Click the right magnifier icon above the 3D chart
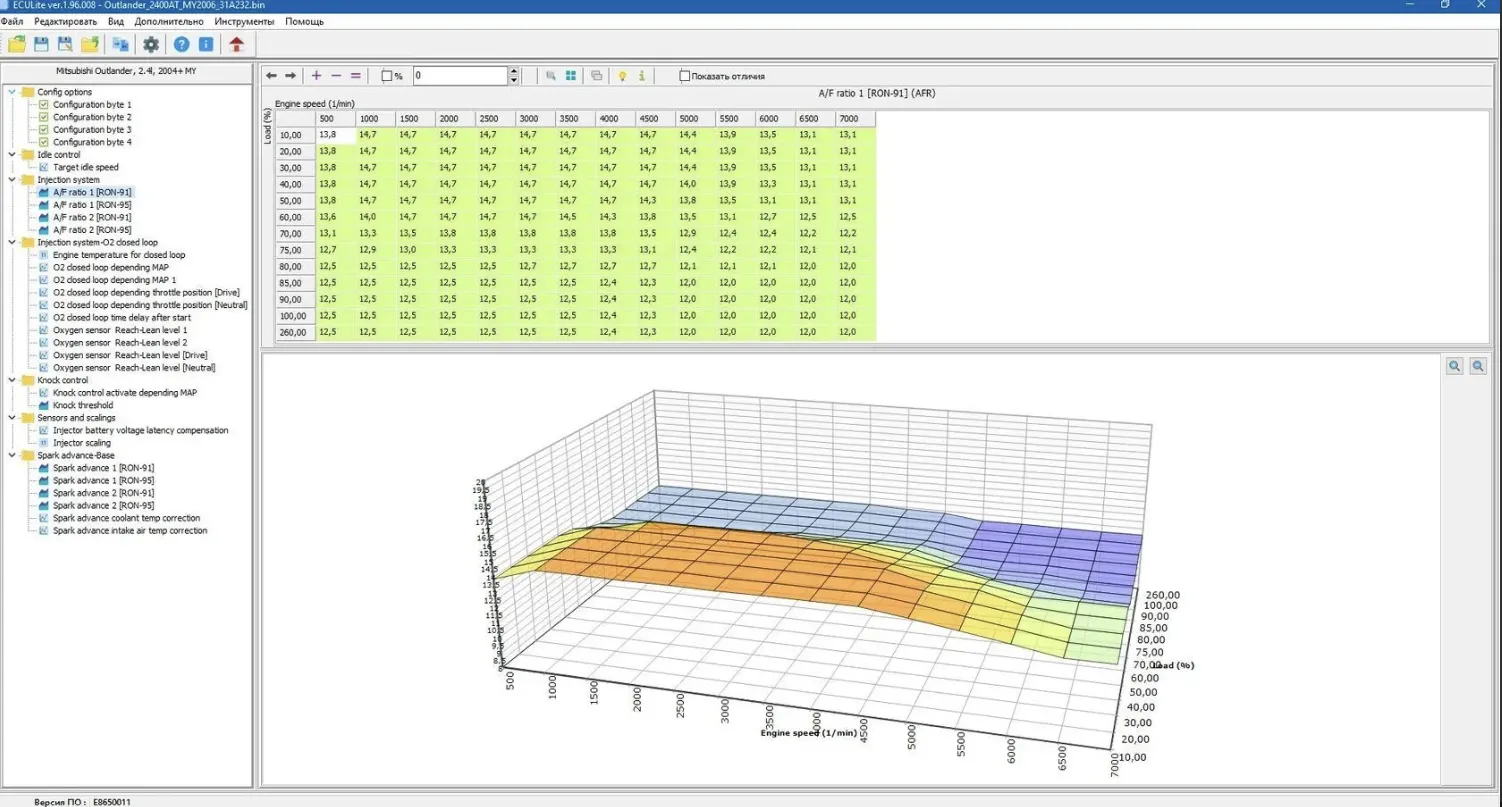This screenshot has width=1502, height=807. [x=1477, y=366]
